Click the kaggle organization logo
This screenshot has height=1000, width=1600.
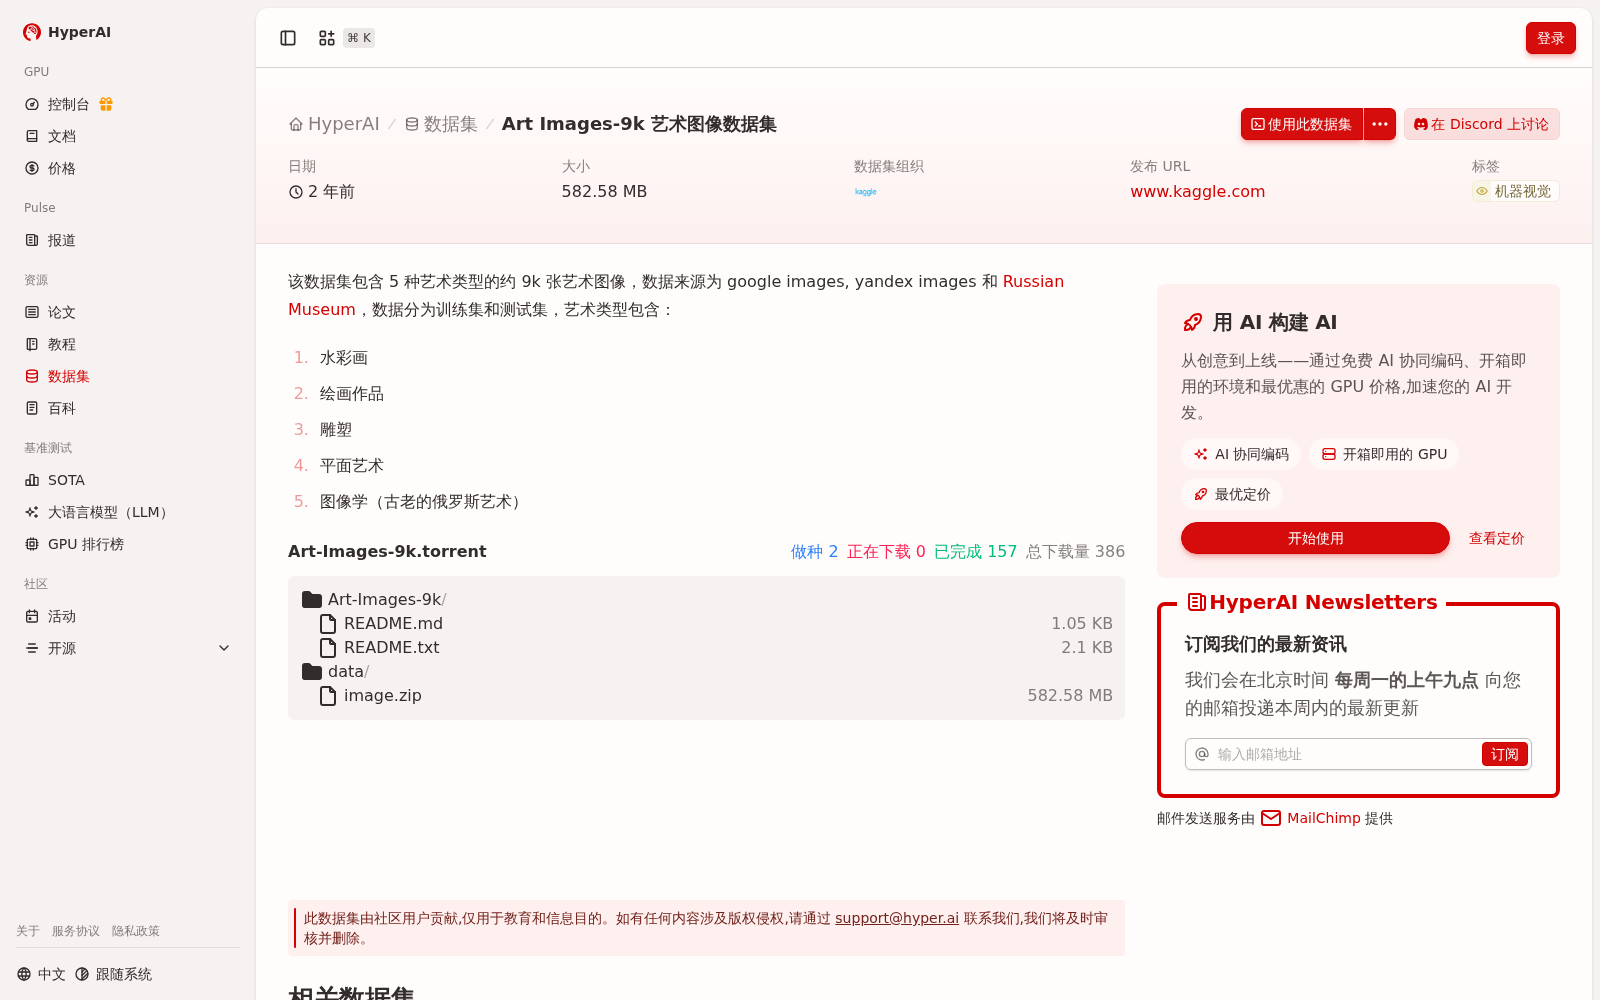pyautogui.click(x=866, y=191)
